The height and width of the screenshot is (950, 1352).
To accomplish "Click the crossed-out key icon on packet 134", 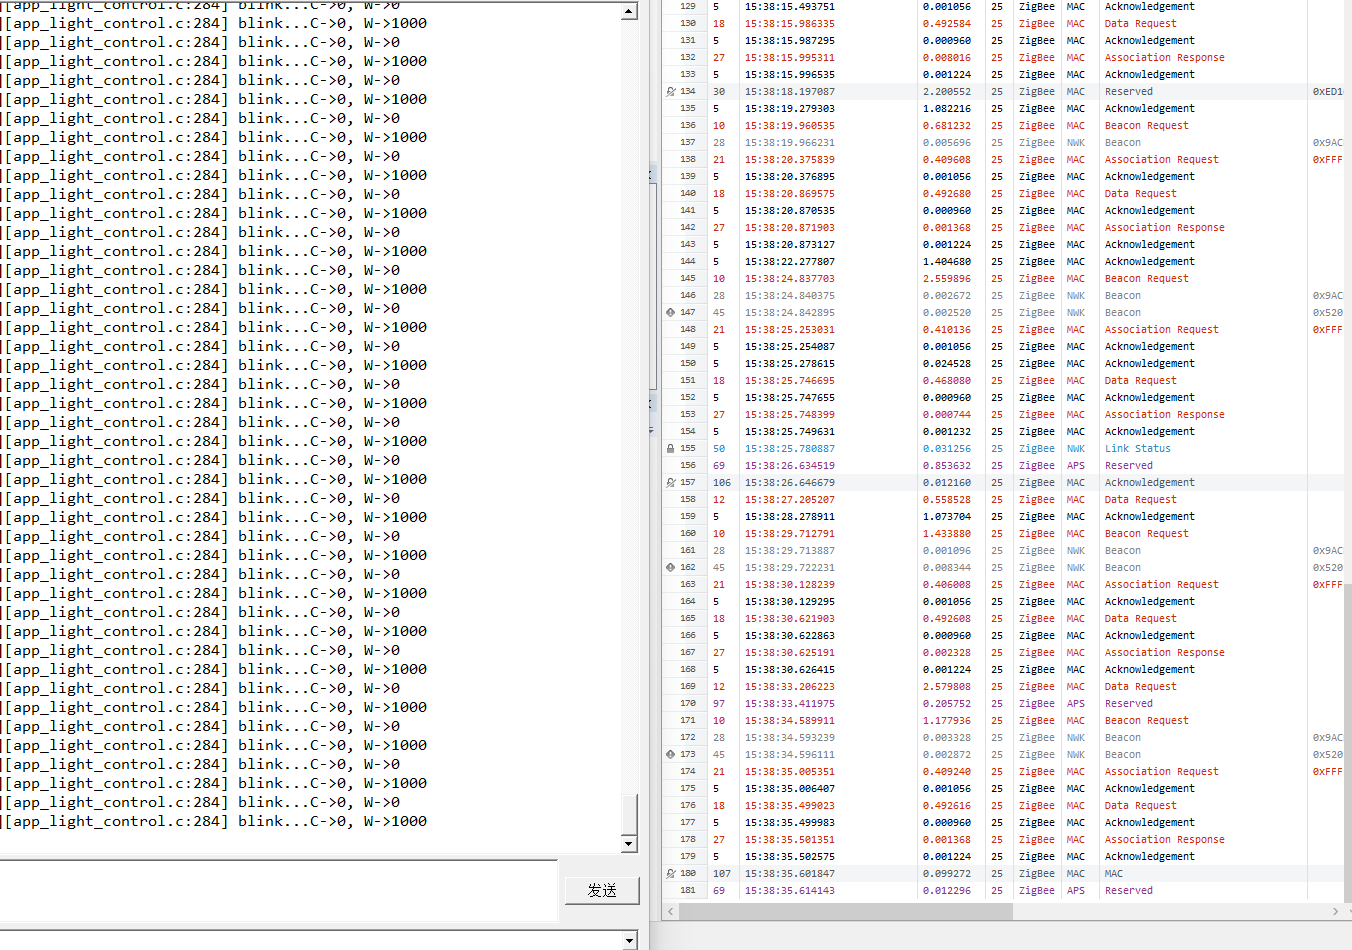I will click(670, 92).
